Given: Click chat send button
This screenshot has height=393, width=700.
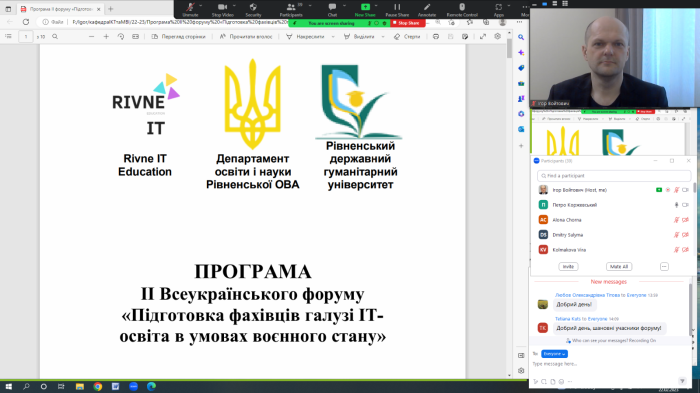Looking at the screenshot, I should click(x=682, y=381).
